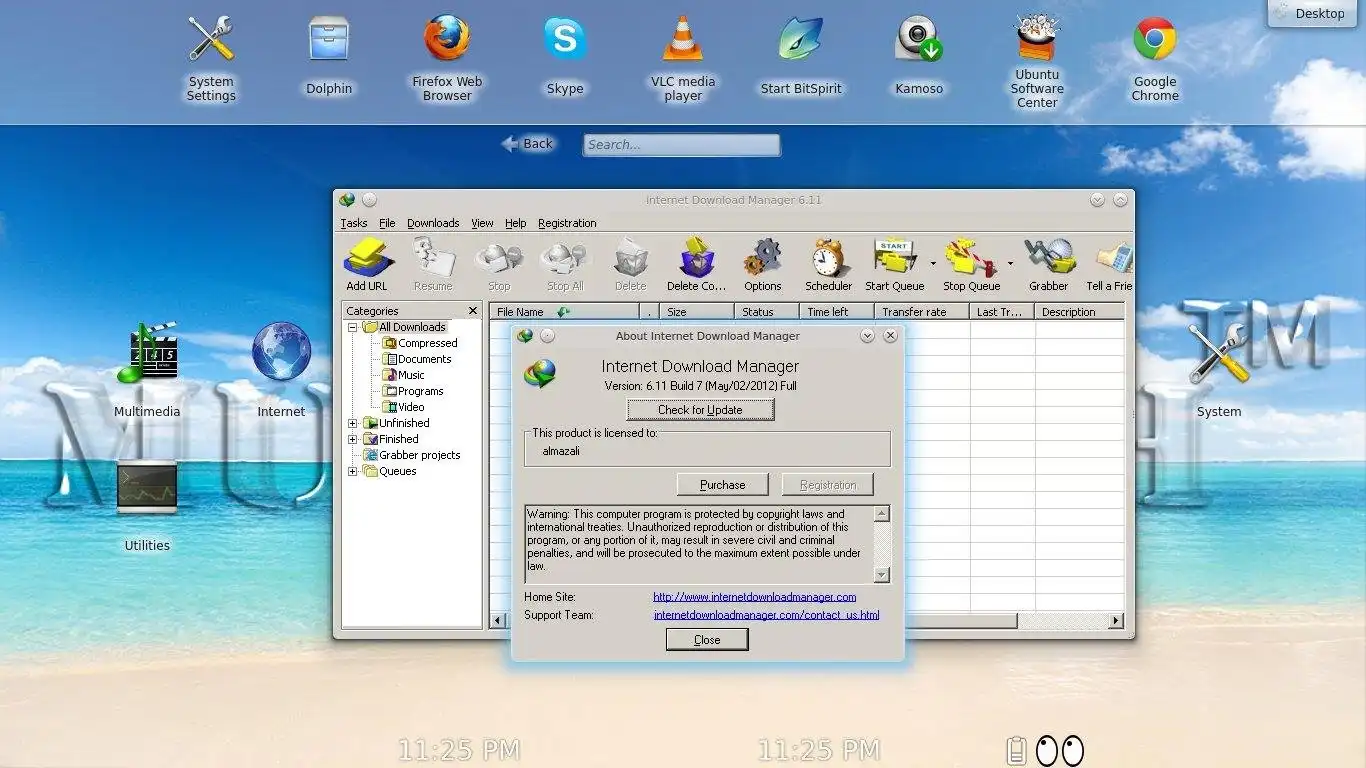Open the Grabber tool icon

click(x=1049, y=258)
